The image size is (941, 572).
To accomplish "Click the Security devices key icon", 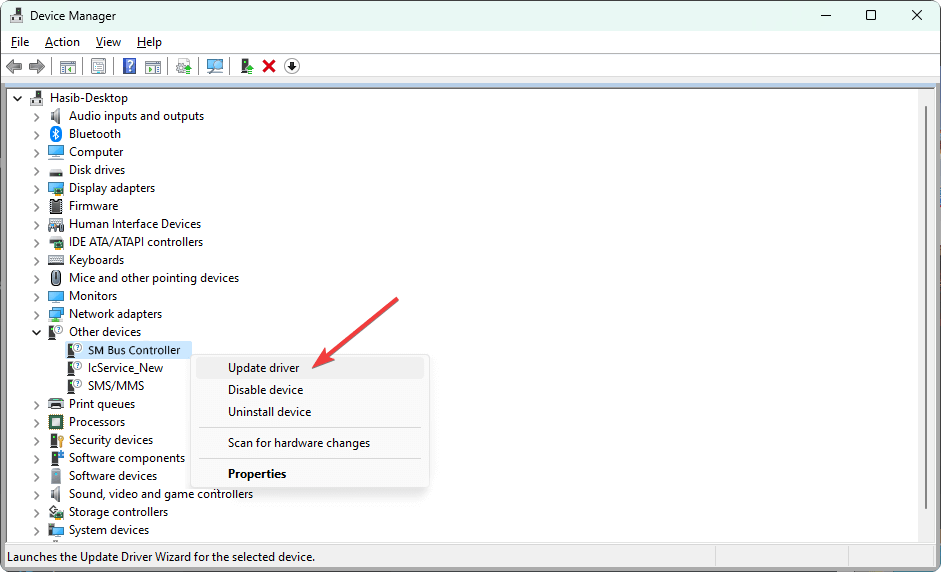I will pos(56,440).
